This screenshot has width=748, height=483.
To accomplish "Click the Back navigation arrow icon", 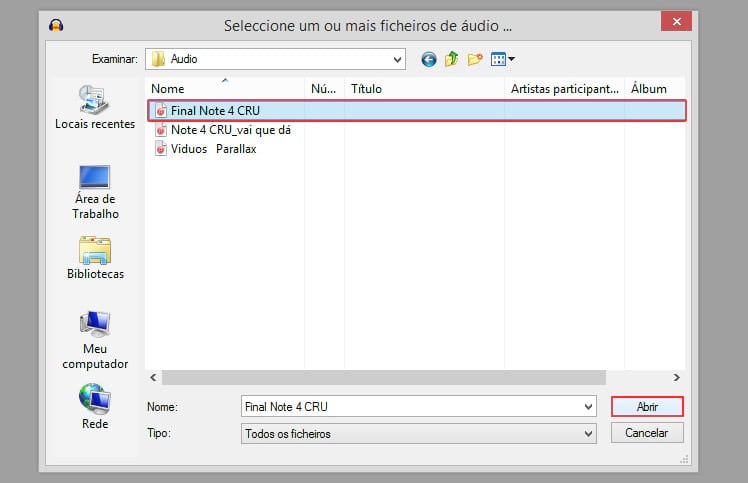I will pyautogui.click(x=428, y=59).
